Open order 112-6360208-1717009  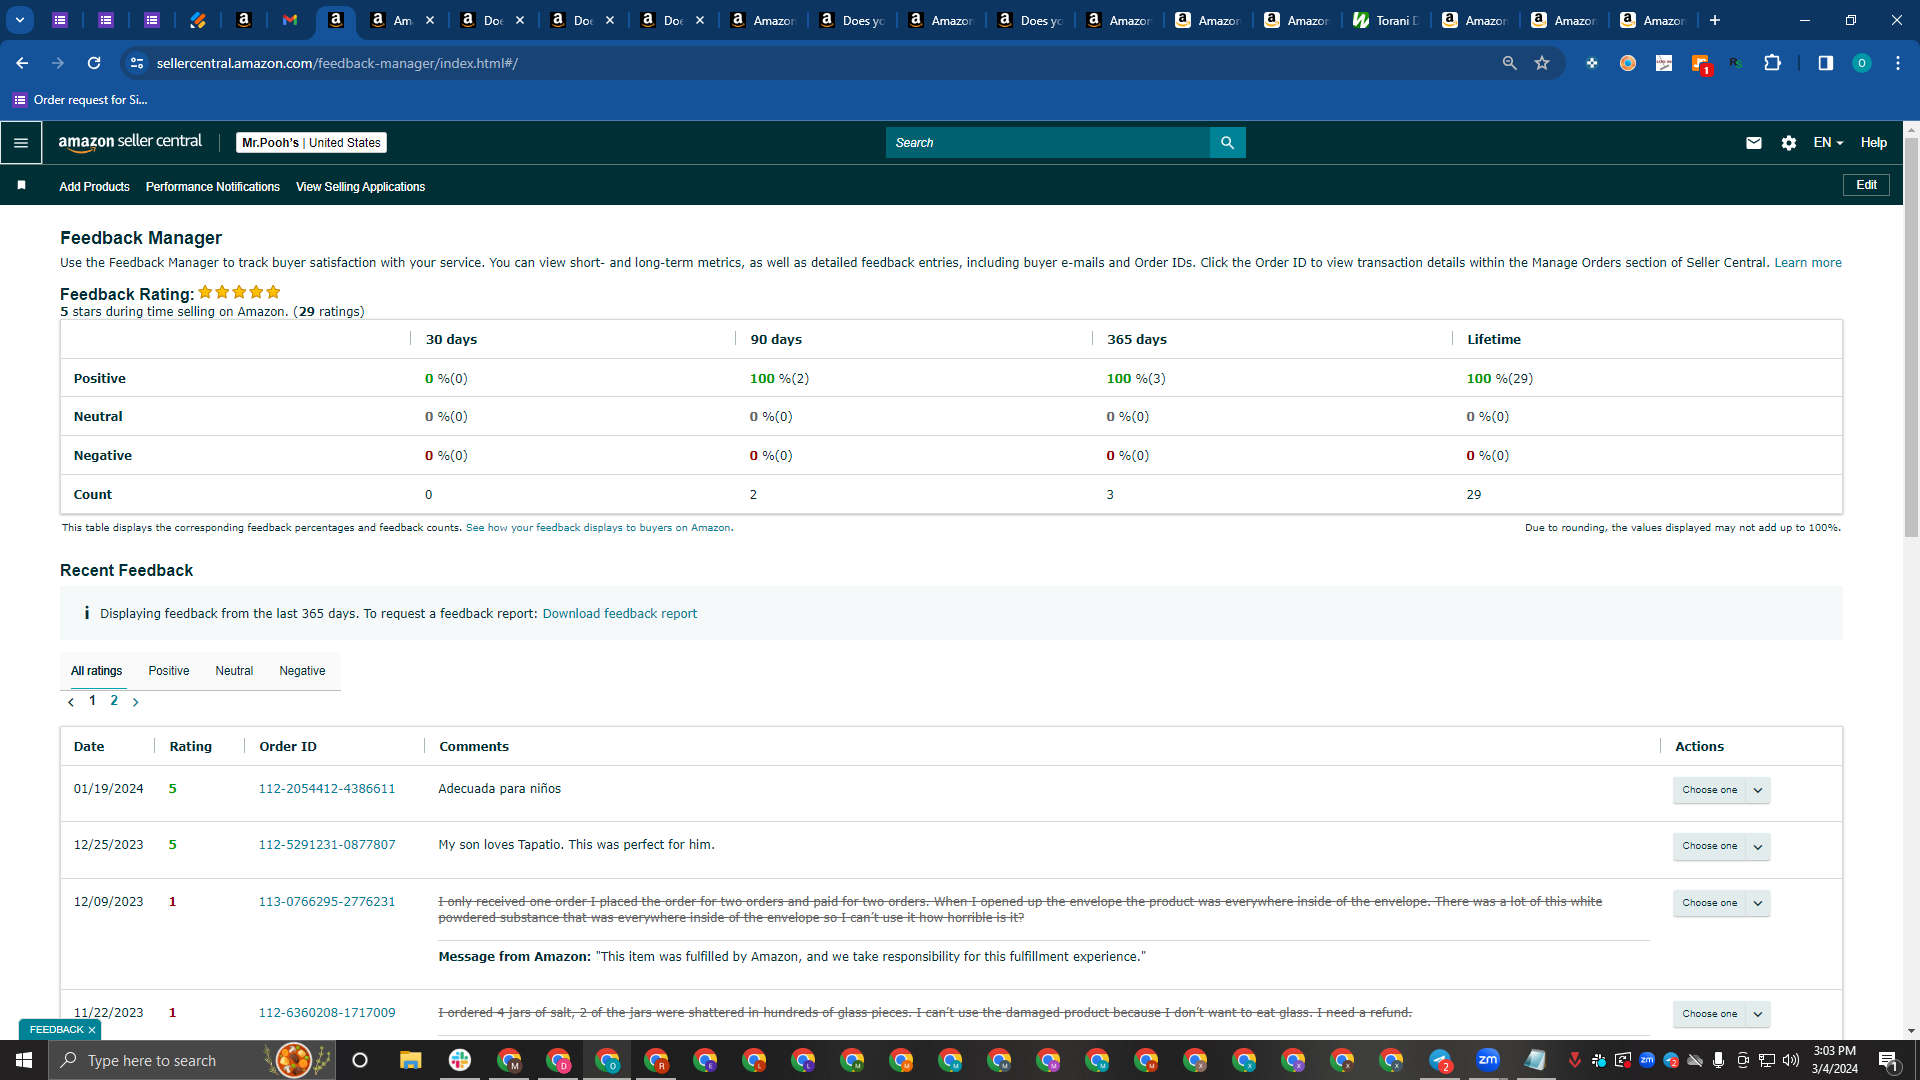click(x=327, y=1013)
